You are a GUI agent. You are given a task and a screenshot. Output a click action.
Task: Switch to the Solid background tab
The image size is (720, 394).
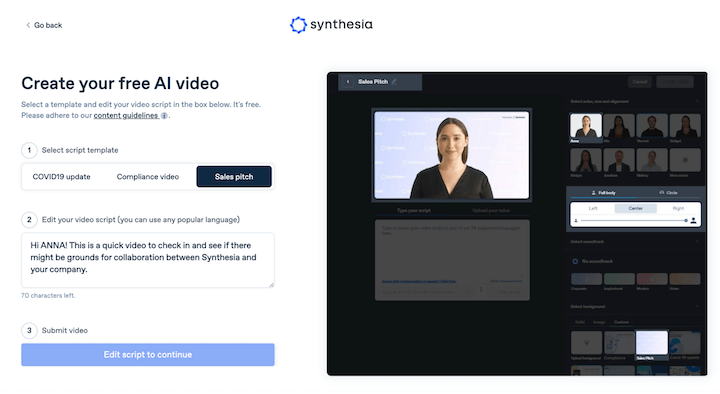pos(580,322)
